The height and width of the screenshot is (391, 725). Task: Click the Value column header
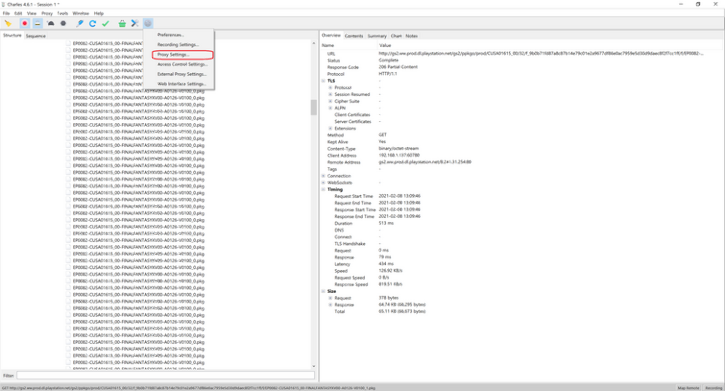[x=385, y=45]
